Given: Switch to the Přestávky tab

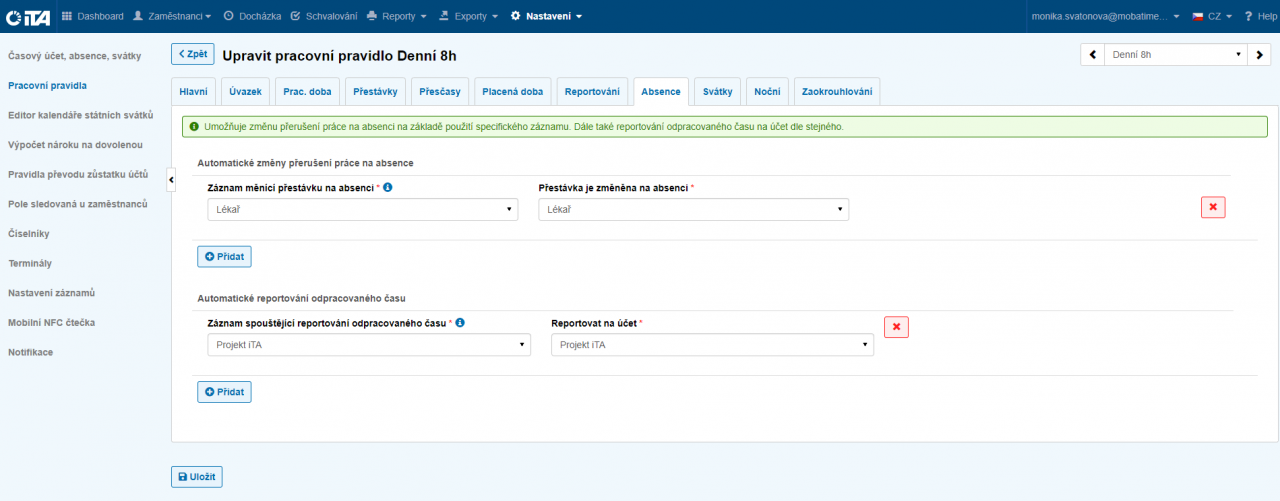Looking at the screenshot, I should 375,91.
